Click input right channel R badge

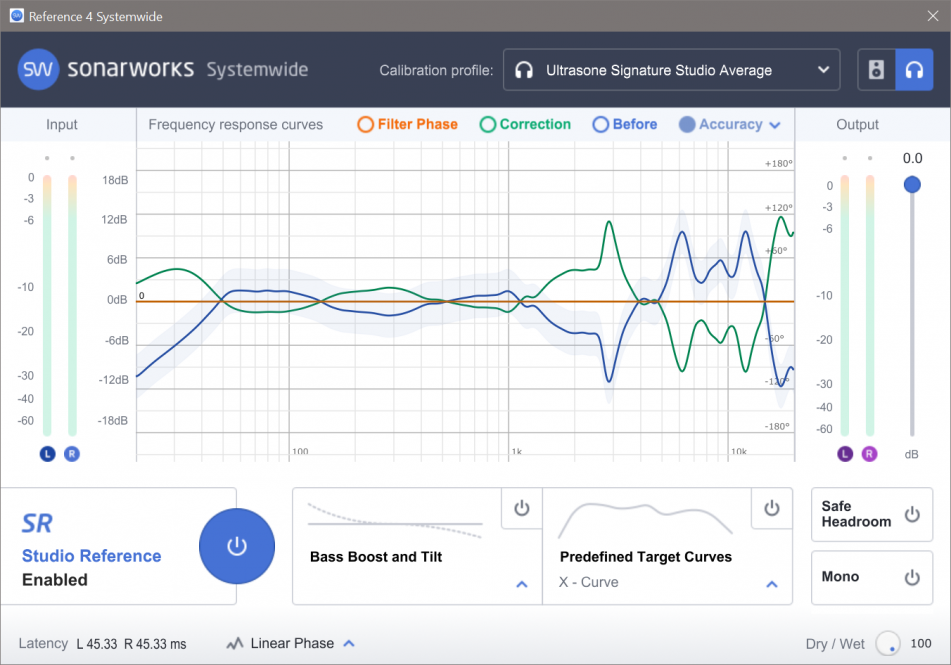coord(72,454)
